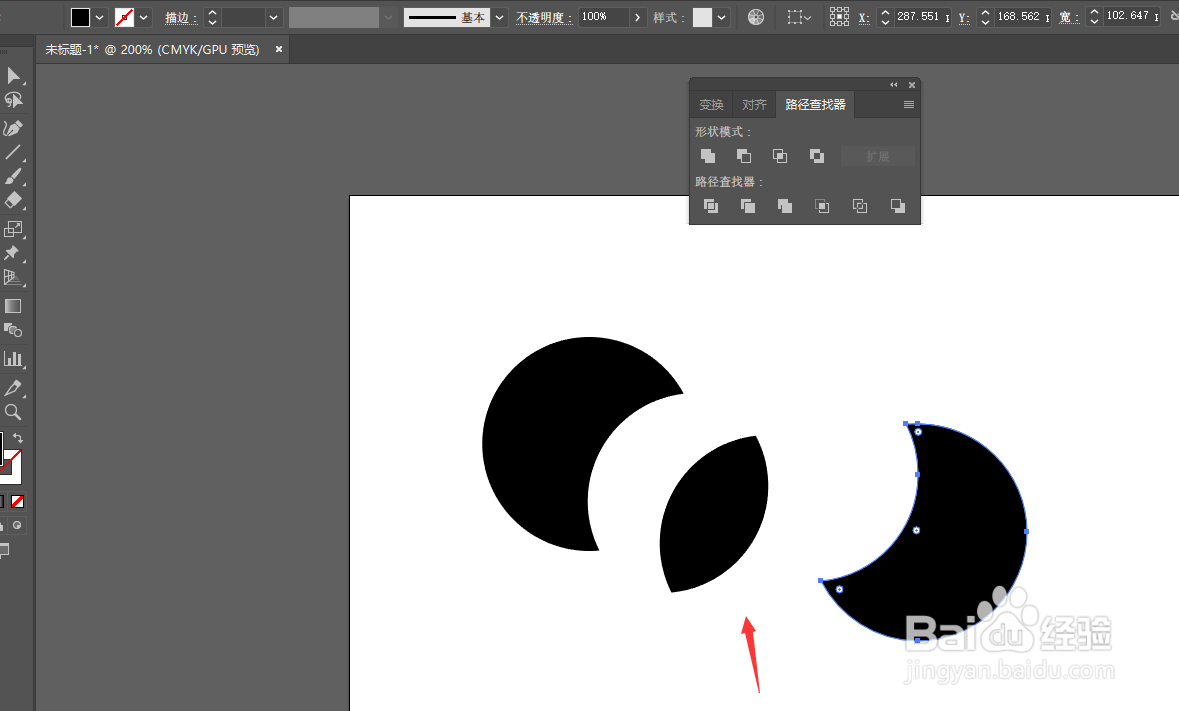Screen dimensions: 1179x711
Task: Click the X coordinate label link
Action: 864,17
